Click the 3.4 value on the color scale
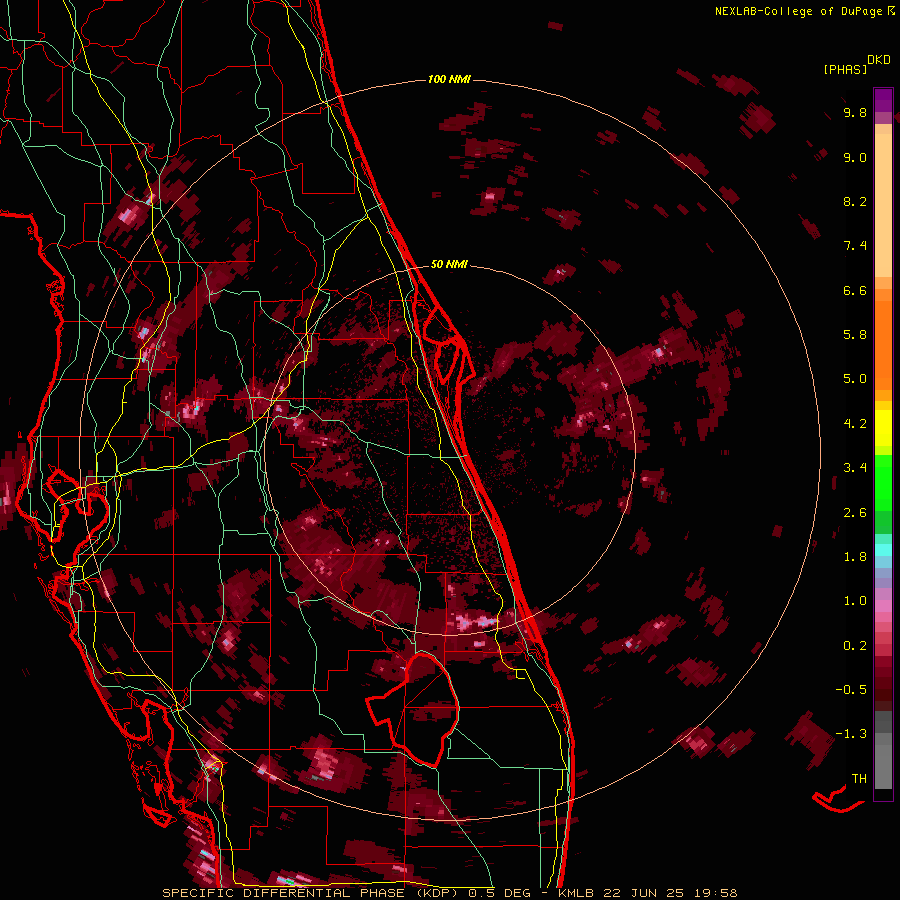Viewport: 900px width, 900px height. click(x=855, y=468)
